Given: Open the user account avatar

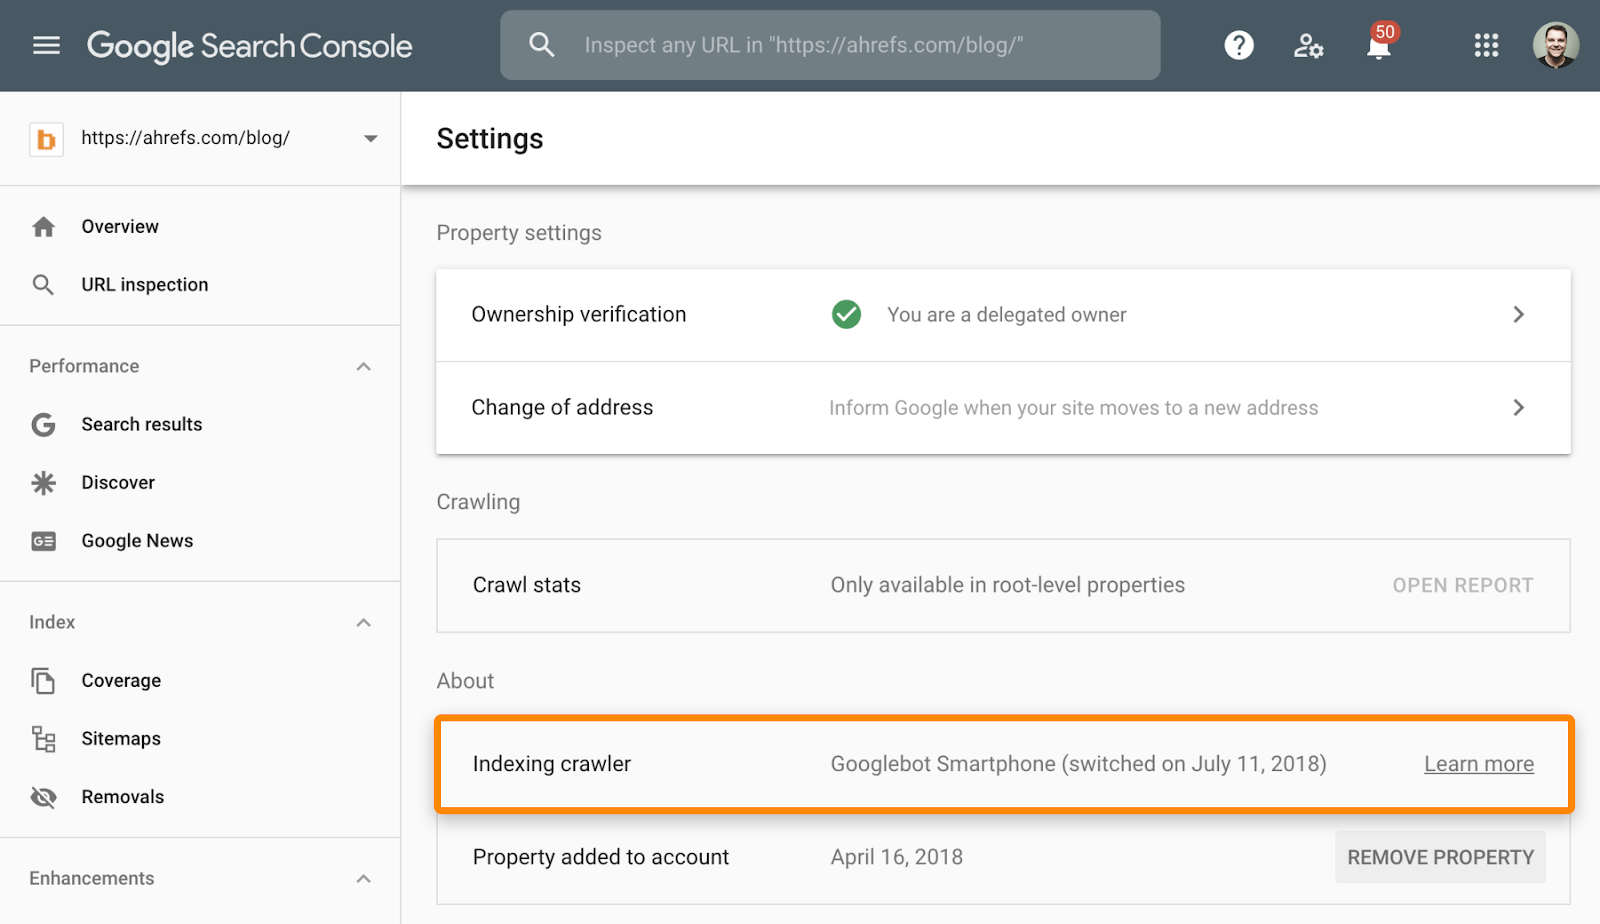Looking at the screenshot, I should 1555,45.
